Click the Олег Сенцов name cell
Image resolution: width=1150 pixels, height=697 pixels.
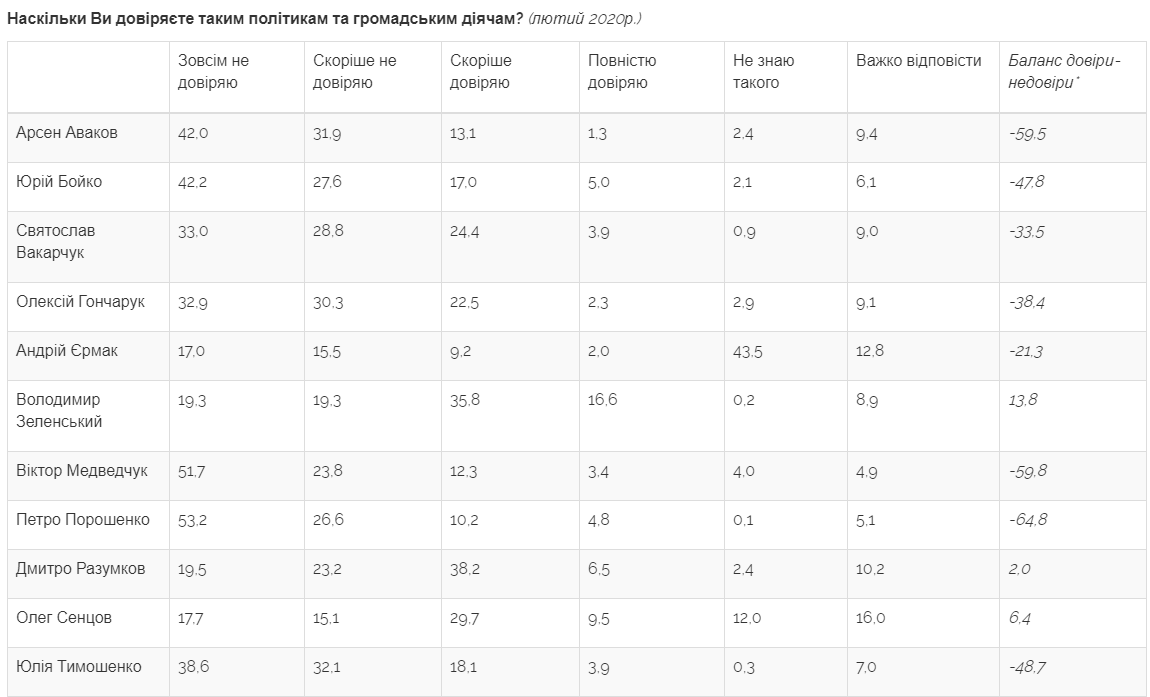click(64, 617)
